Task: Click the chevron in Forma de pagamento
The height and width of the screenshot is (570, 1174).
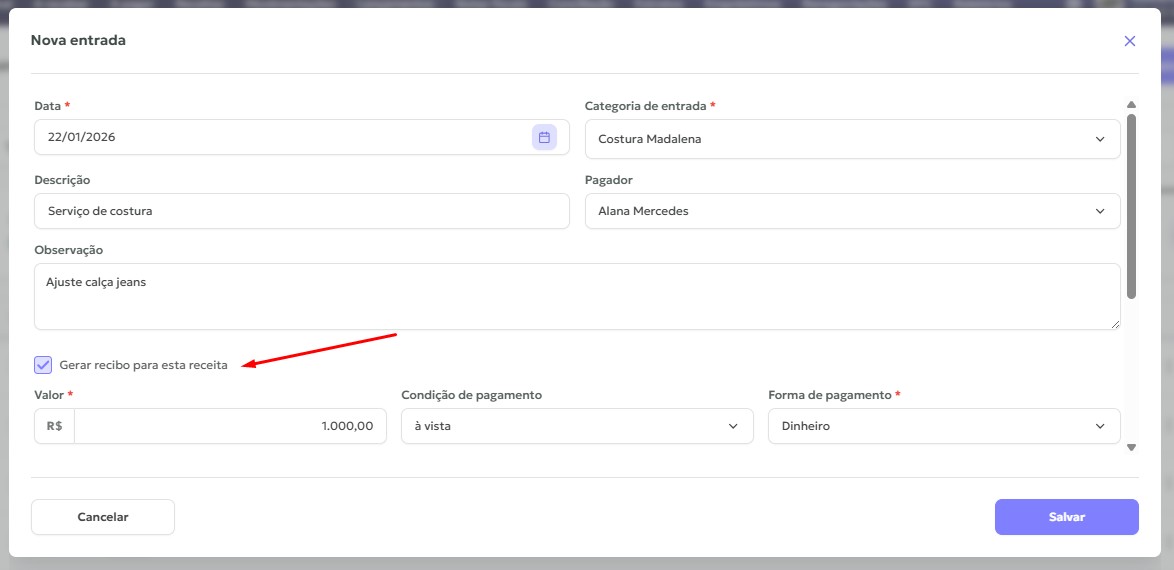Action: 1100,427
